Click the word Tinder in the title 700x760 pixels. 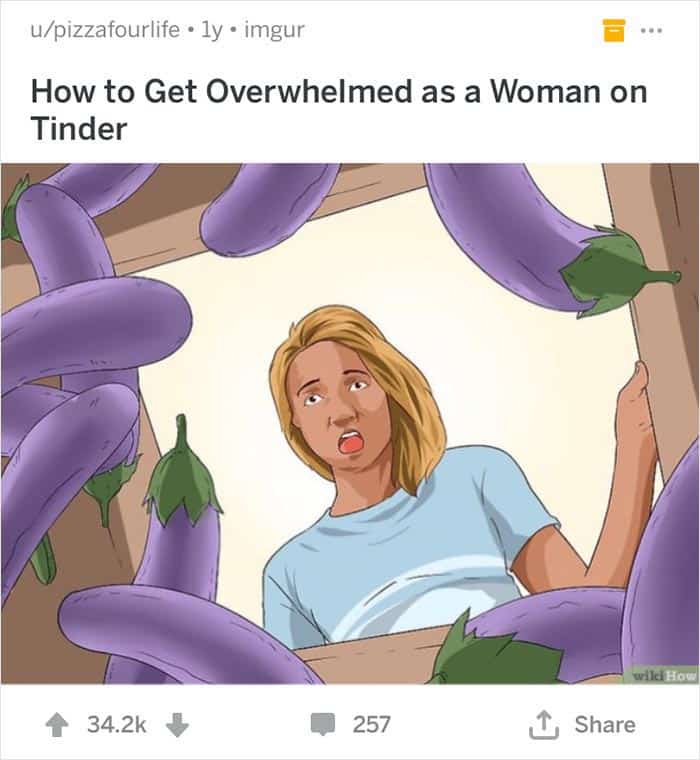tap(79, 128)
